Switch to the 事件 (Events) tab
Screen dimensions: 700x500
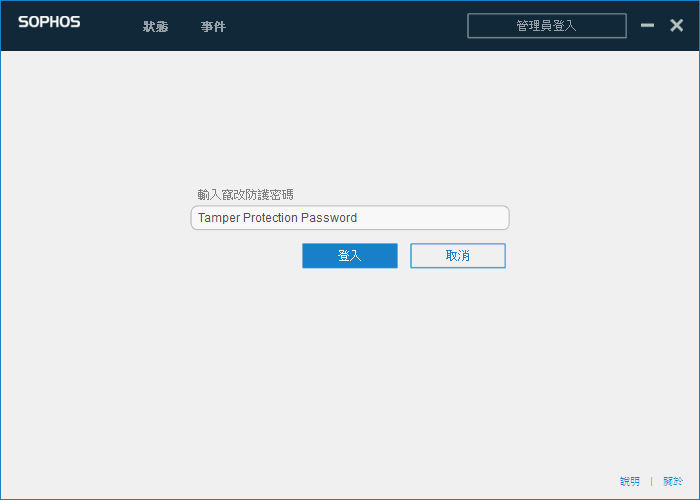click(213, 26)
